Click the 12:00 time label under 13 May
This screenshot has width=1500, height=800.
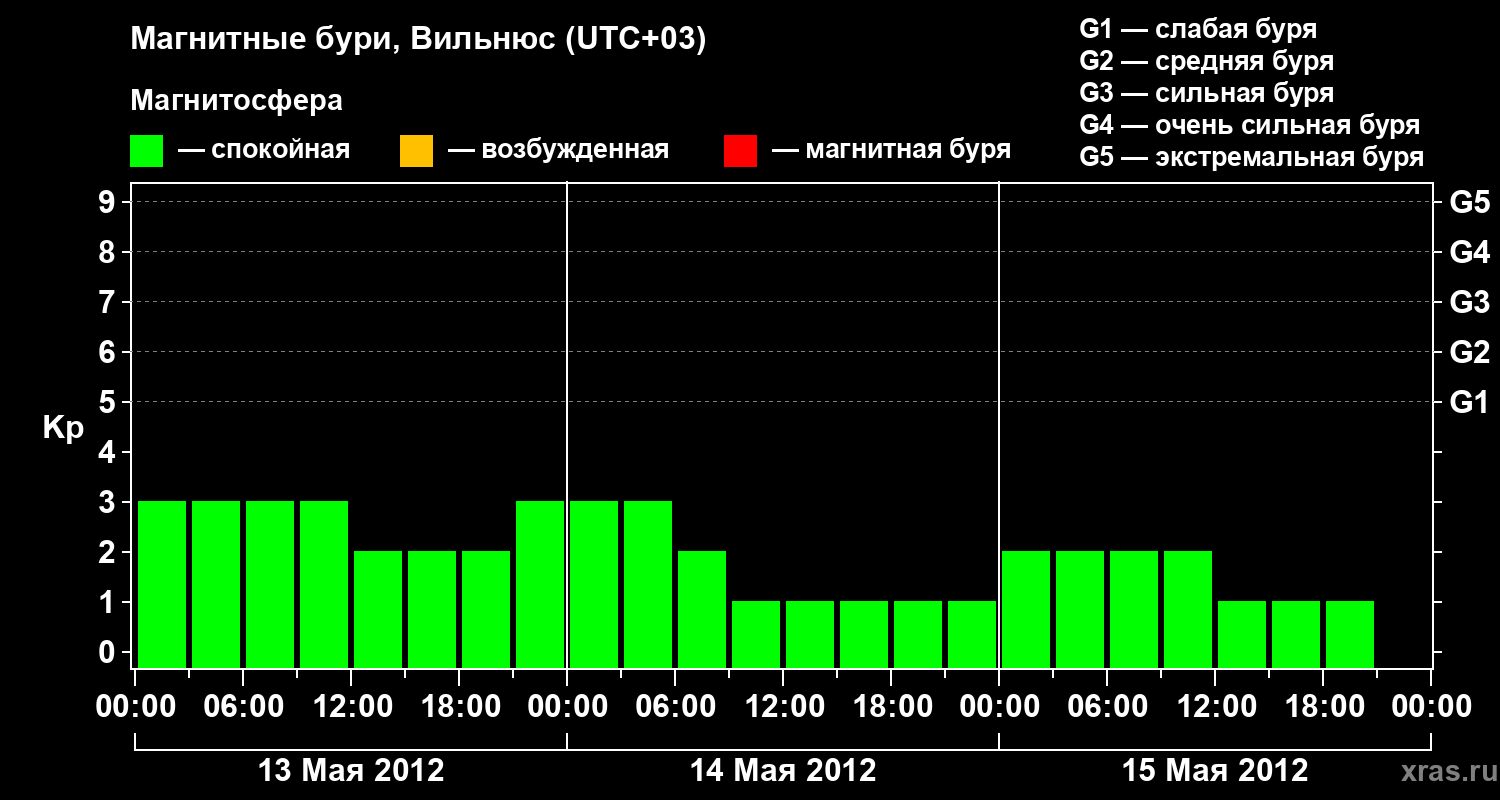pos(351,706)
